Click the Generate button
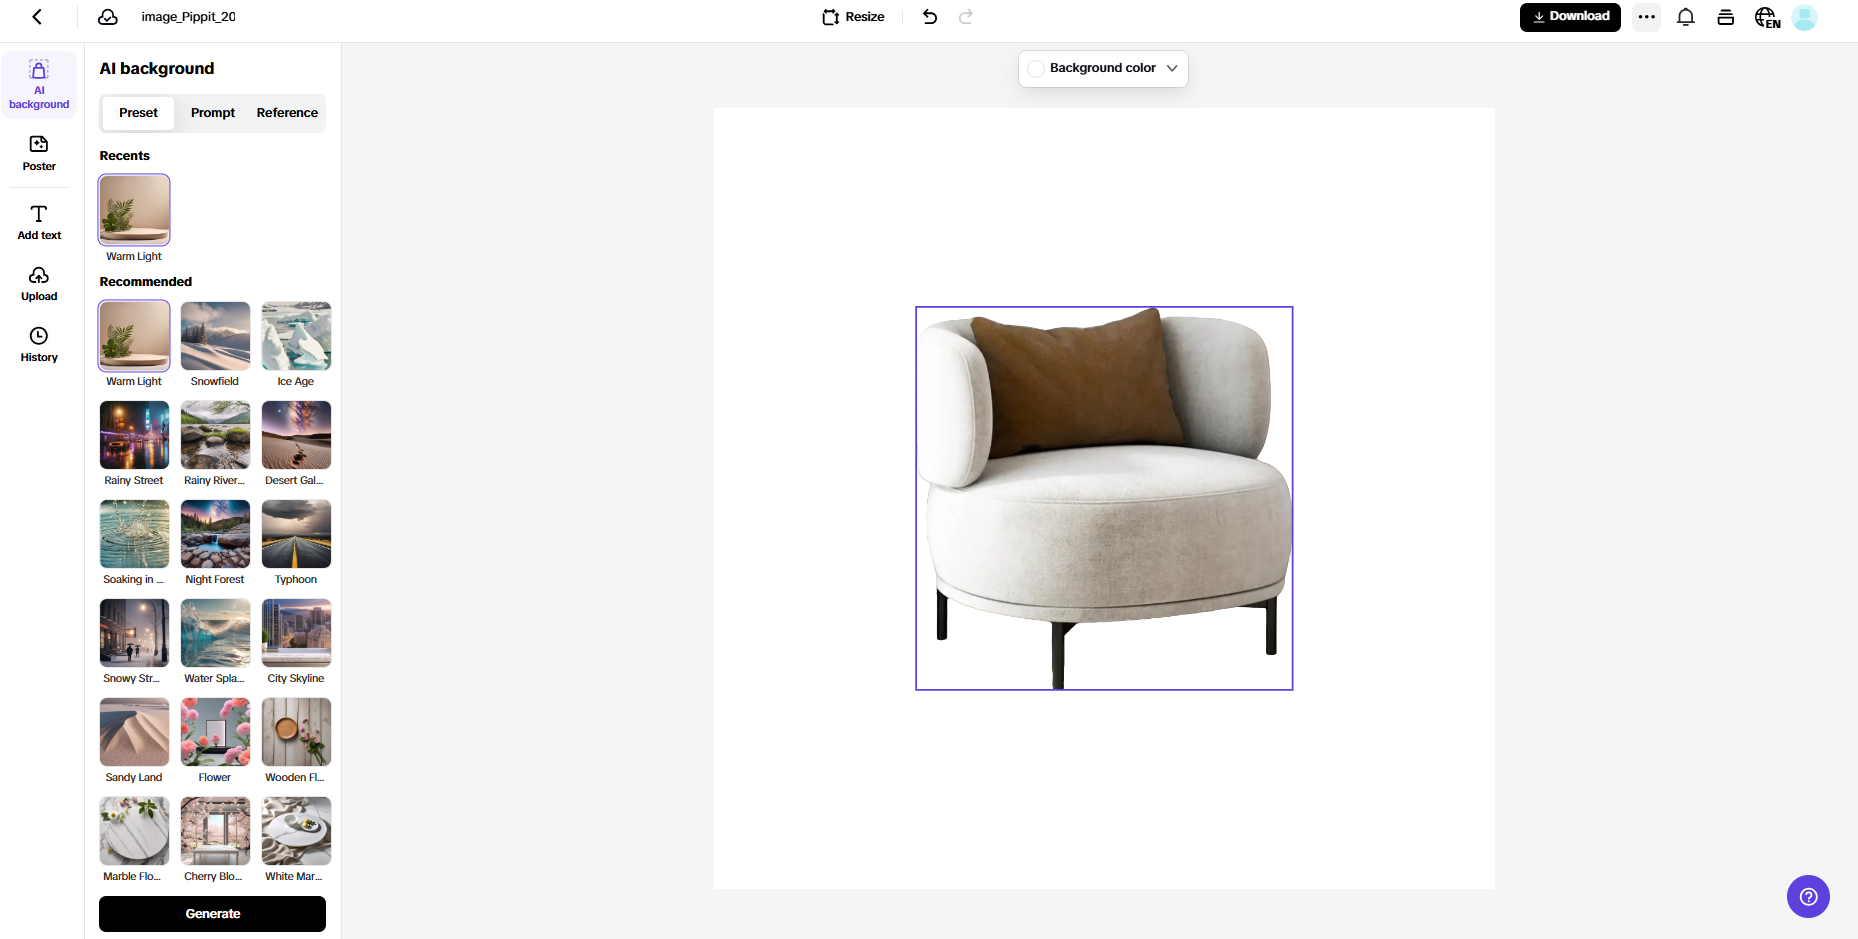 tap(212, 914)
